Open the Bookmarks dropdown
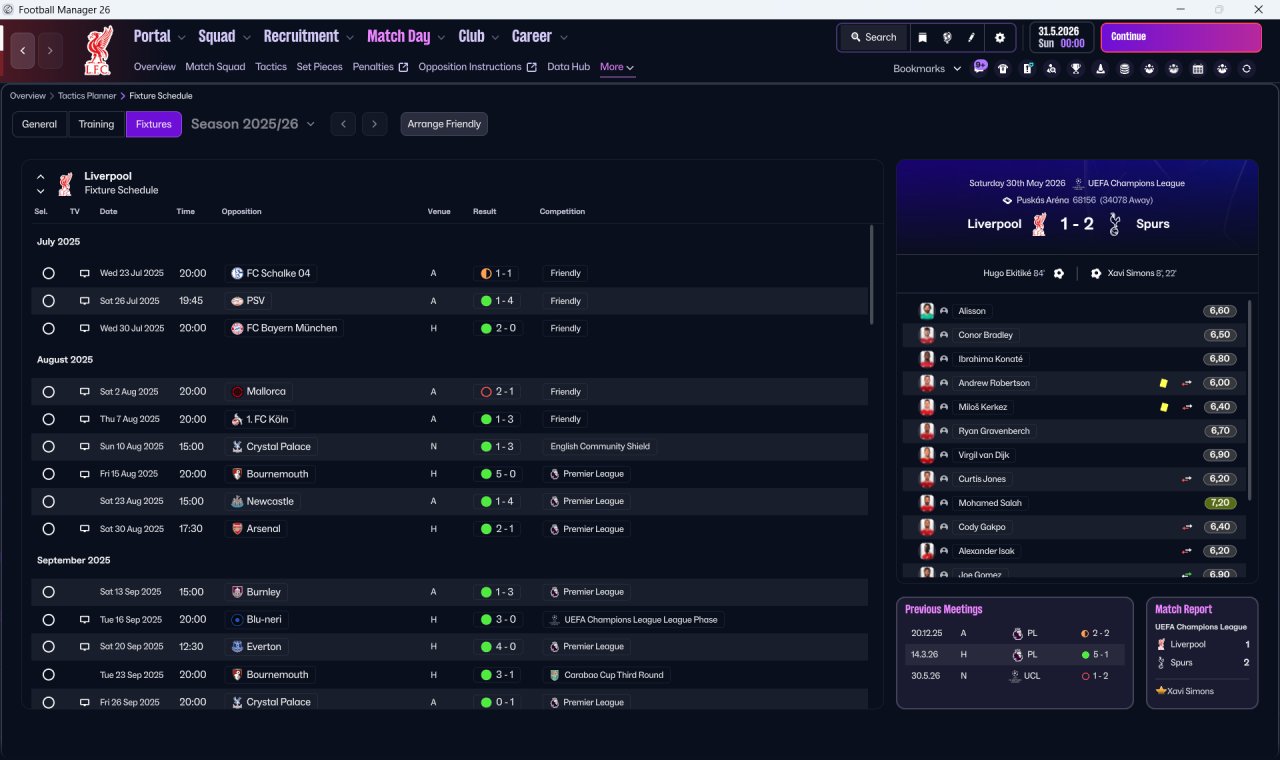 pyautogui.click(x=927, y=69)
